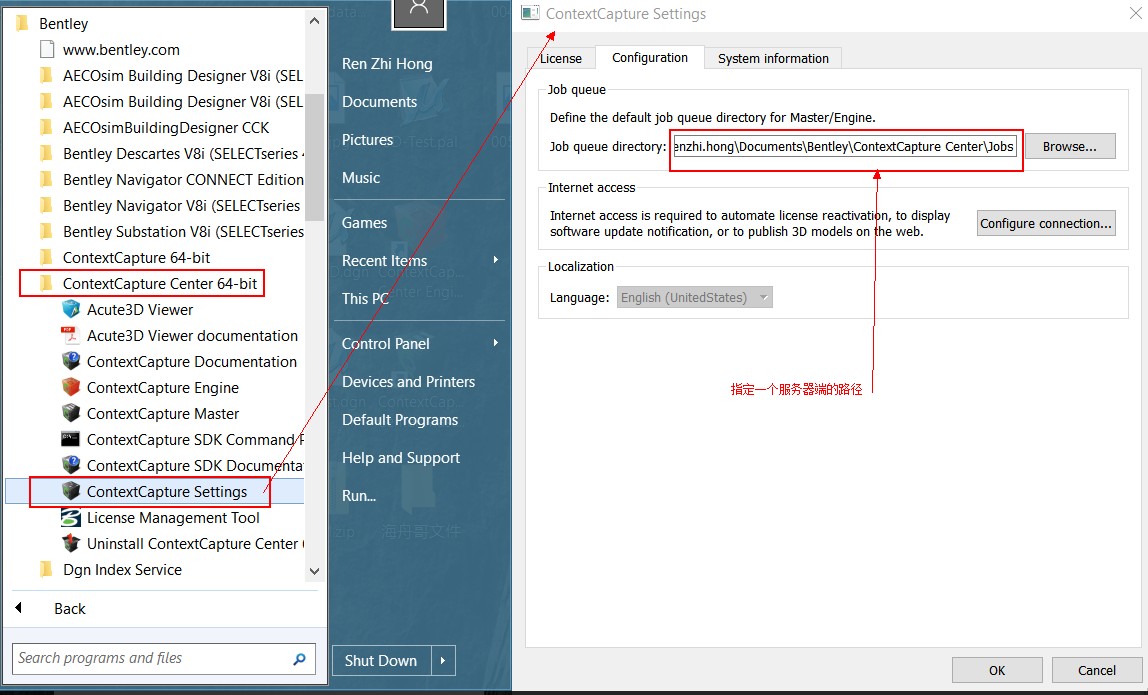The image size is (1148, 695).
Task: Open the Acute3D Viewer app icon
Action: click(x=71, y=309)
